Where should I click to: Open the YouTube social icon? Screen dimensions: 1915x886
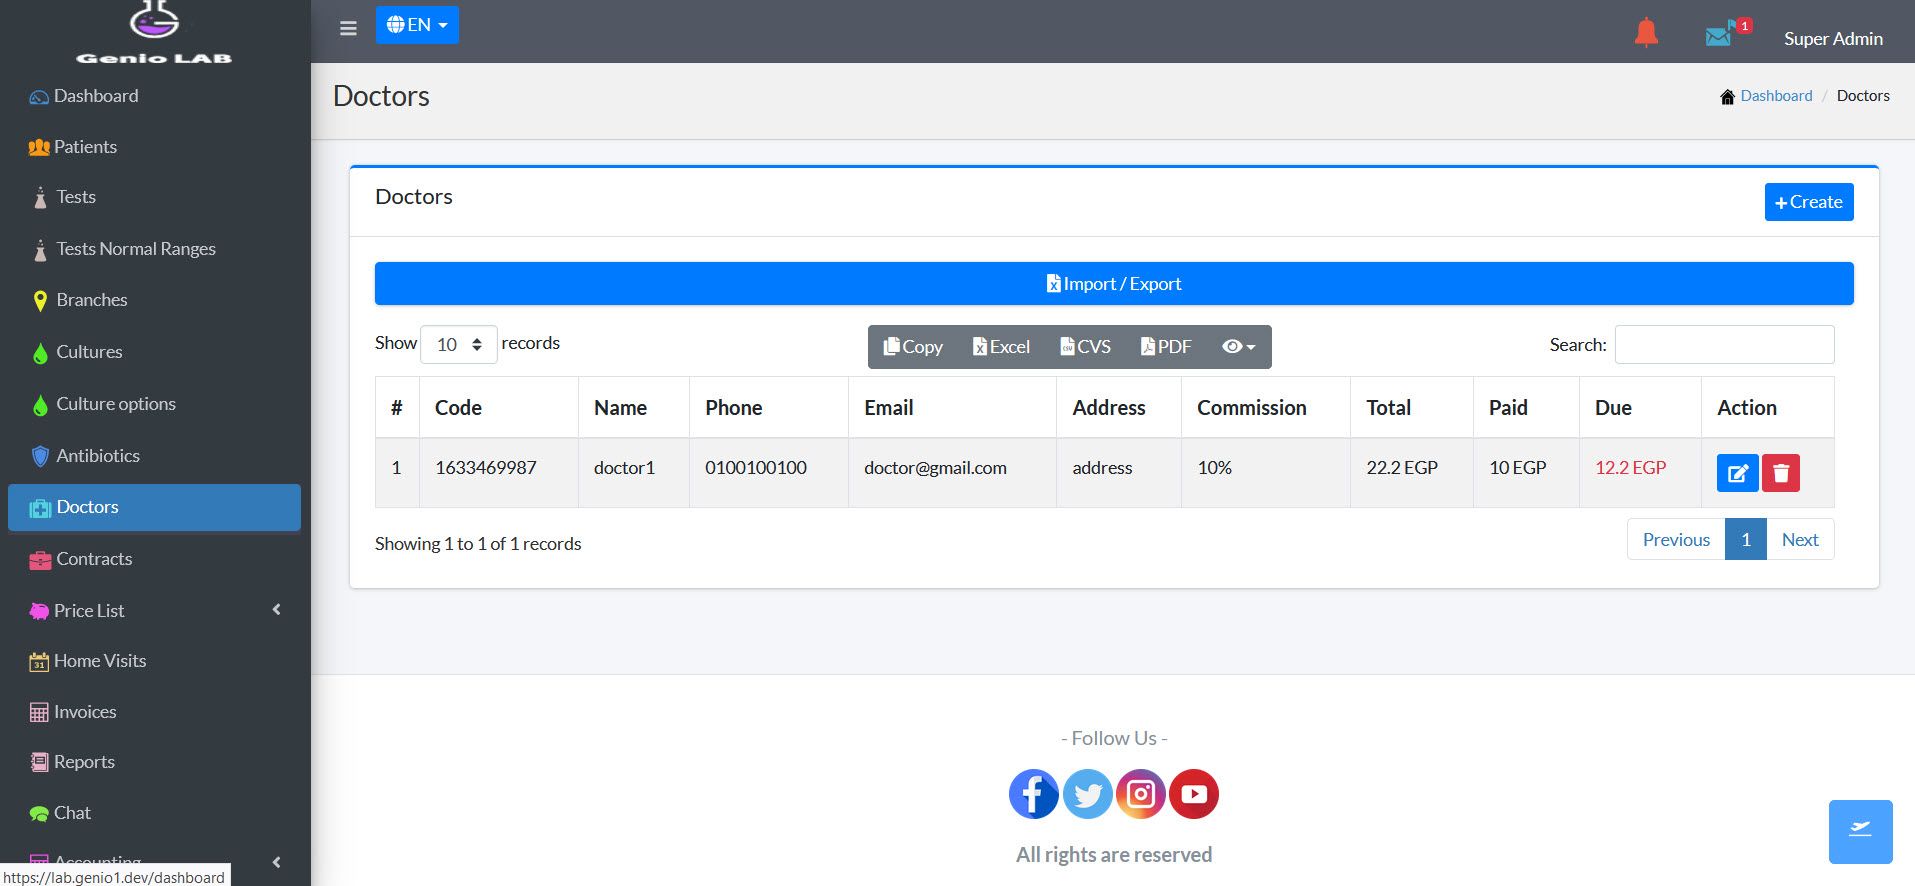click(1194, 794)
